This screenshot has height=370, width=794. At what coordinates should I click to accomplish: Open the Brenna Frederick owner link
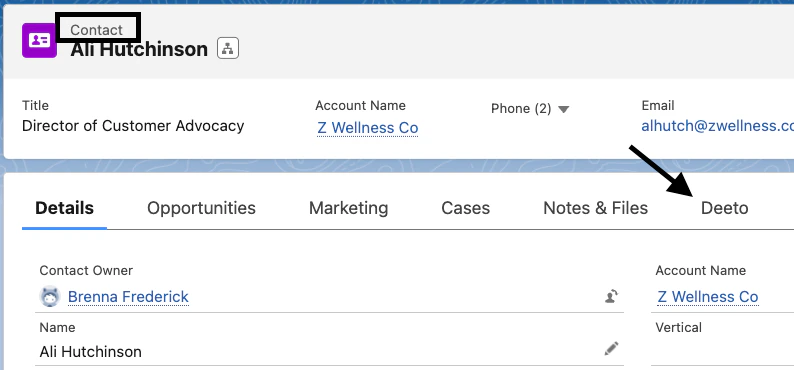tap(128, 297)
